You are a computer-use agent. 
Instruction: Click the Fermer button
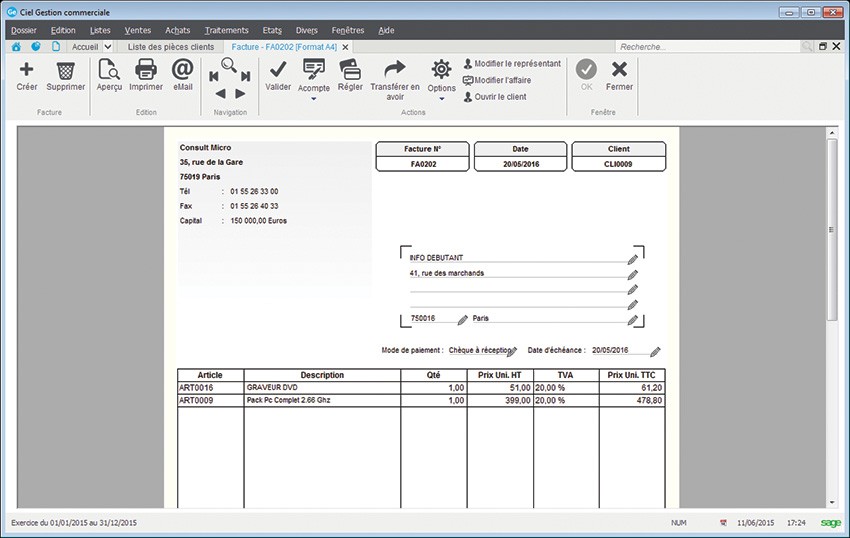click(619, 74)
